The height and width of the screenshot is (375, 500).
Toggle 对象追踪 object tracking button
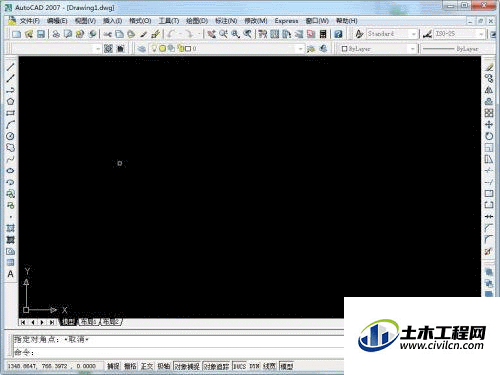pos(216,366)
